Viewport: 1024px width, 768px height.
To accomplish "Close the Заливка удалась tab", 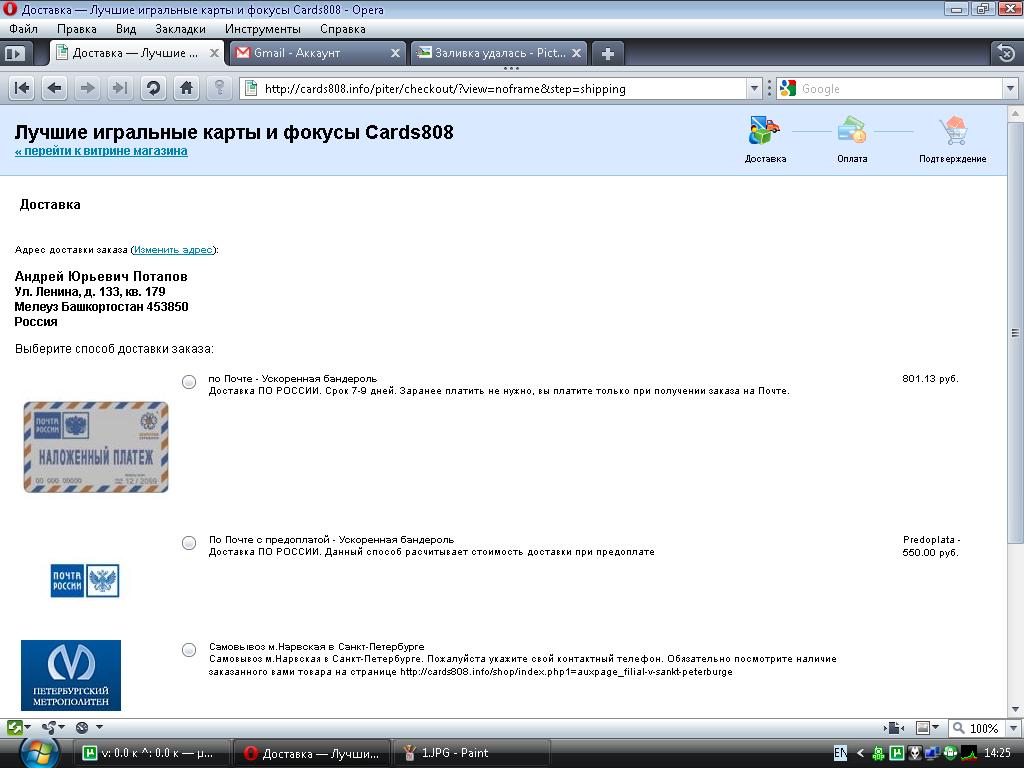I will [576, 53].
